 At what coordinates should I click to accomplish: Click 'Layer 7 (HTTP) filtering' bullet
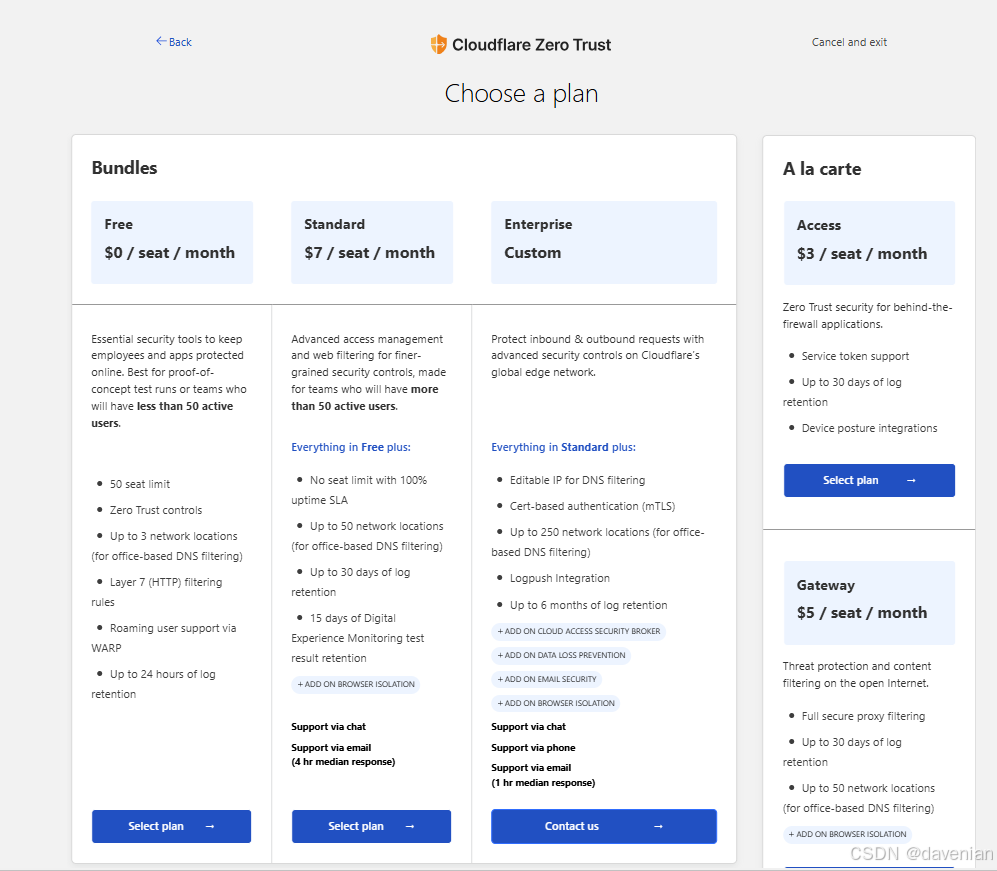coord(166,582)
